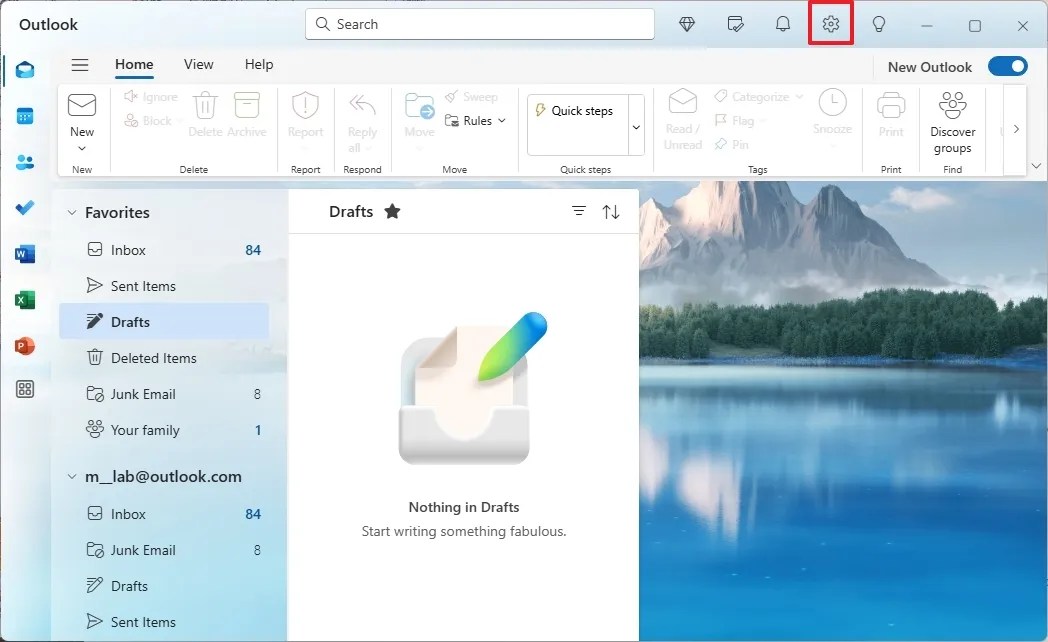This screenshot has width=1048, height=642.
Task: Click the Tips lightbulb icon
Action: coord(879,24)
